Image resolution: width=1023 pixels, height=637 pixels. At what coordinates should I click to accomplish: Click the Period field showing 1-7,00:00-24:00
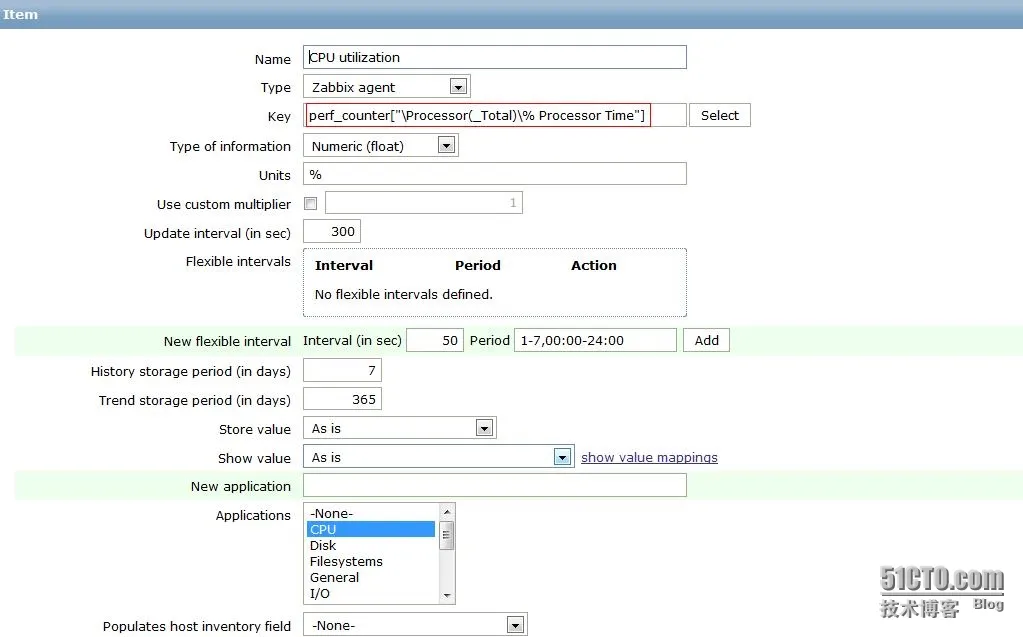[x=595, y=341]
